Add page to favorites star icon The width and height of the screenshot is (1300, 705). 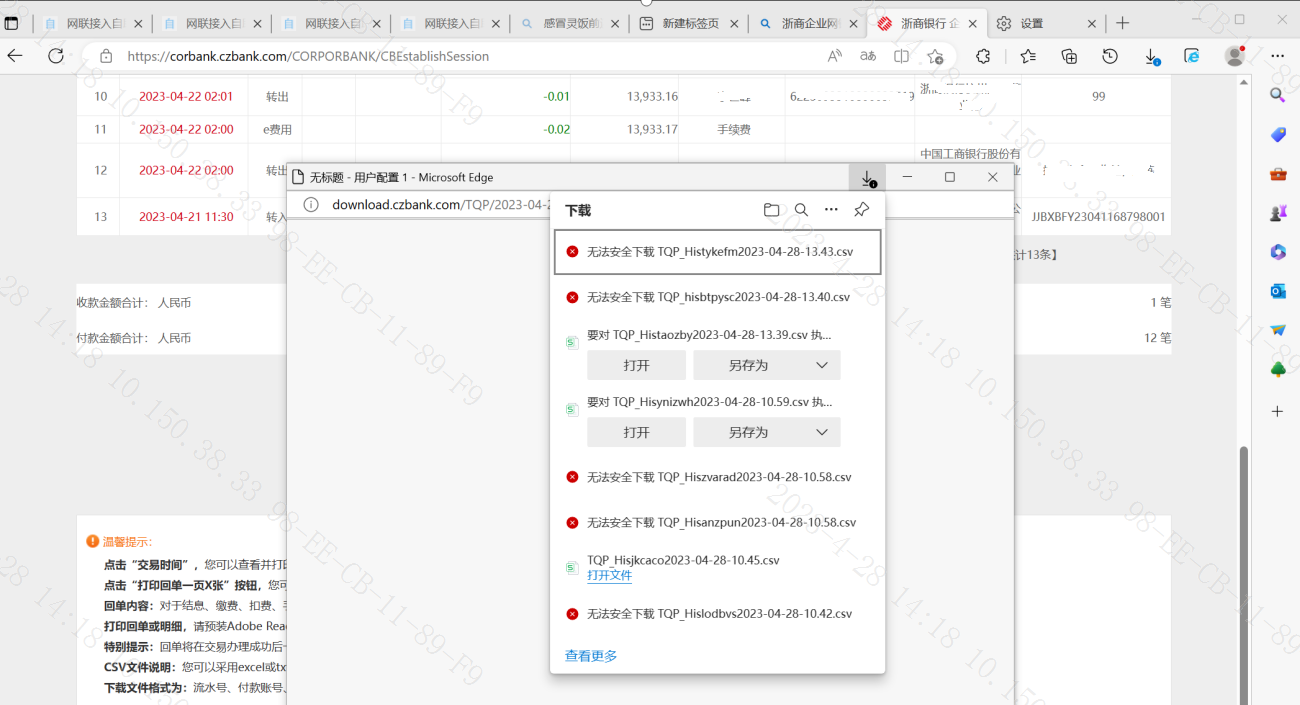click(x=935, y=56)
